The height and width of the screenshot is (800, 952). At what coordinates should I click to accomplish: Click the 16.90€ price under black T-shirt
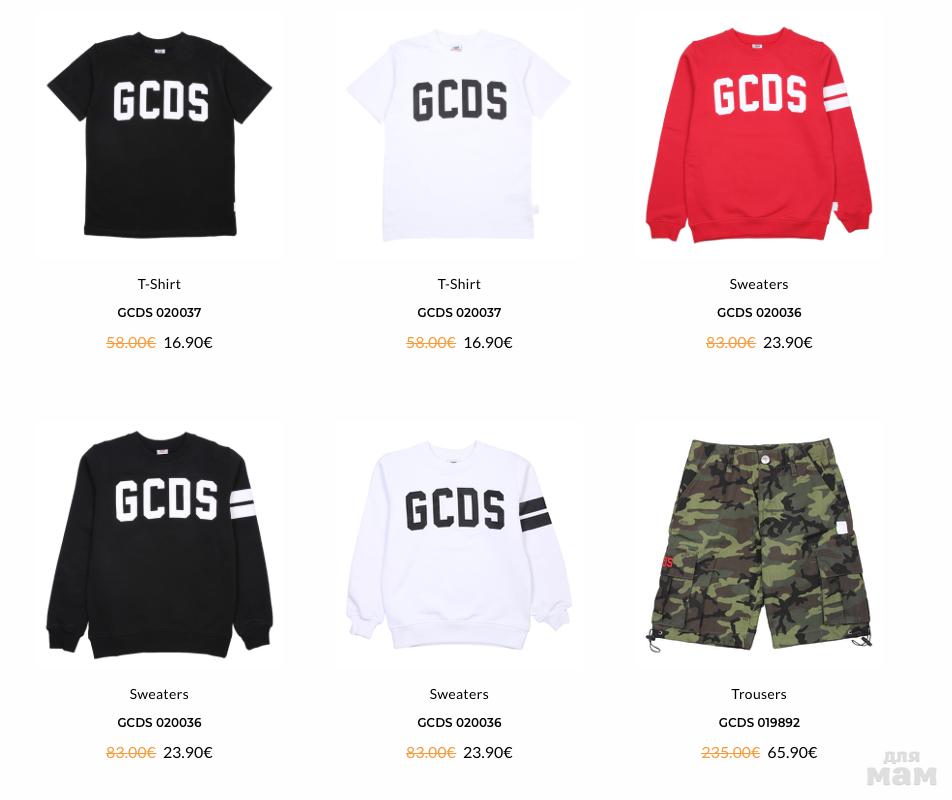(x=188, y=343)
